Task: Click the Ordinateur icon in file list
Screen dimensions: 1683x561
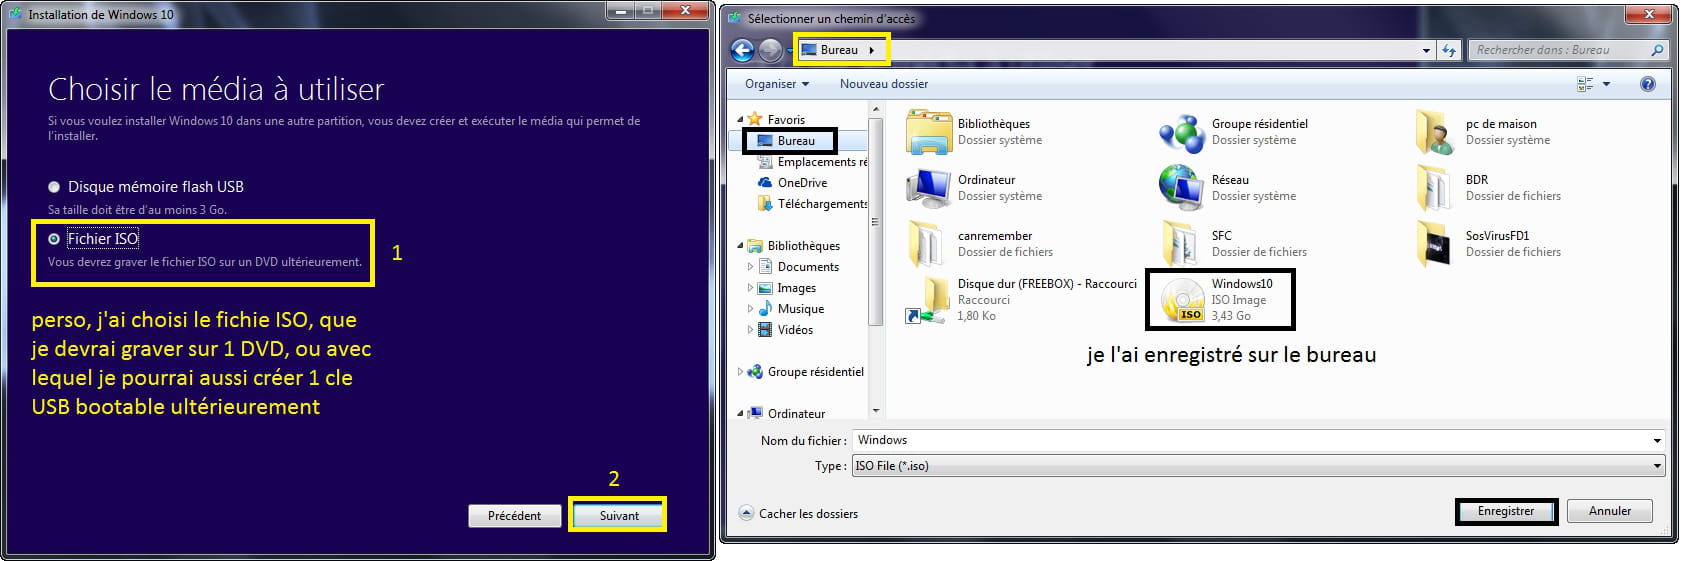Action: (x=929, y=188)
